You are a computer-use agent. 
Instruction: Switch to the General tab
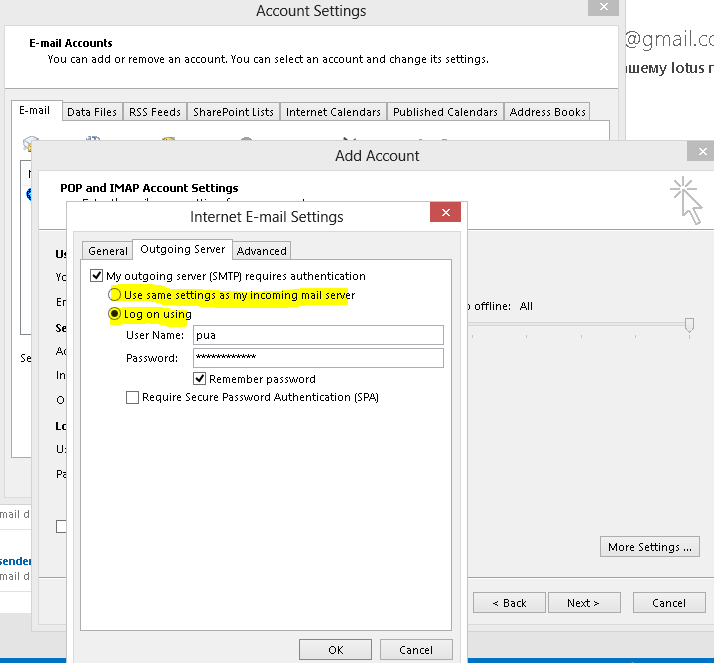[x=107, y=251]
